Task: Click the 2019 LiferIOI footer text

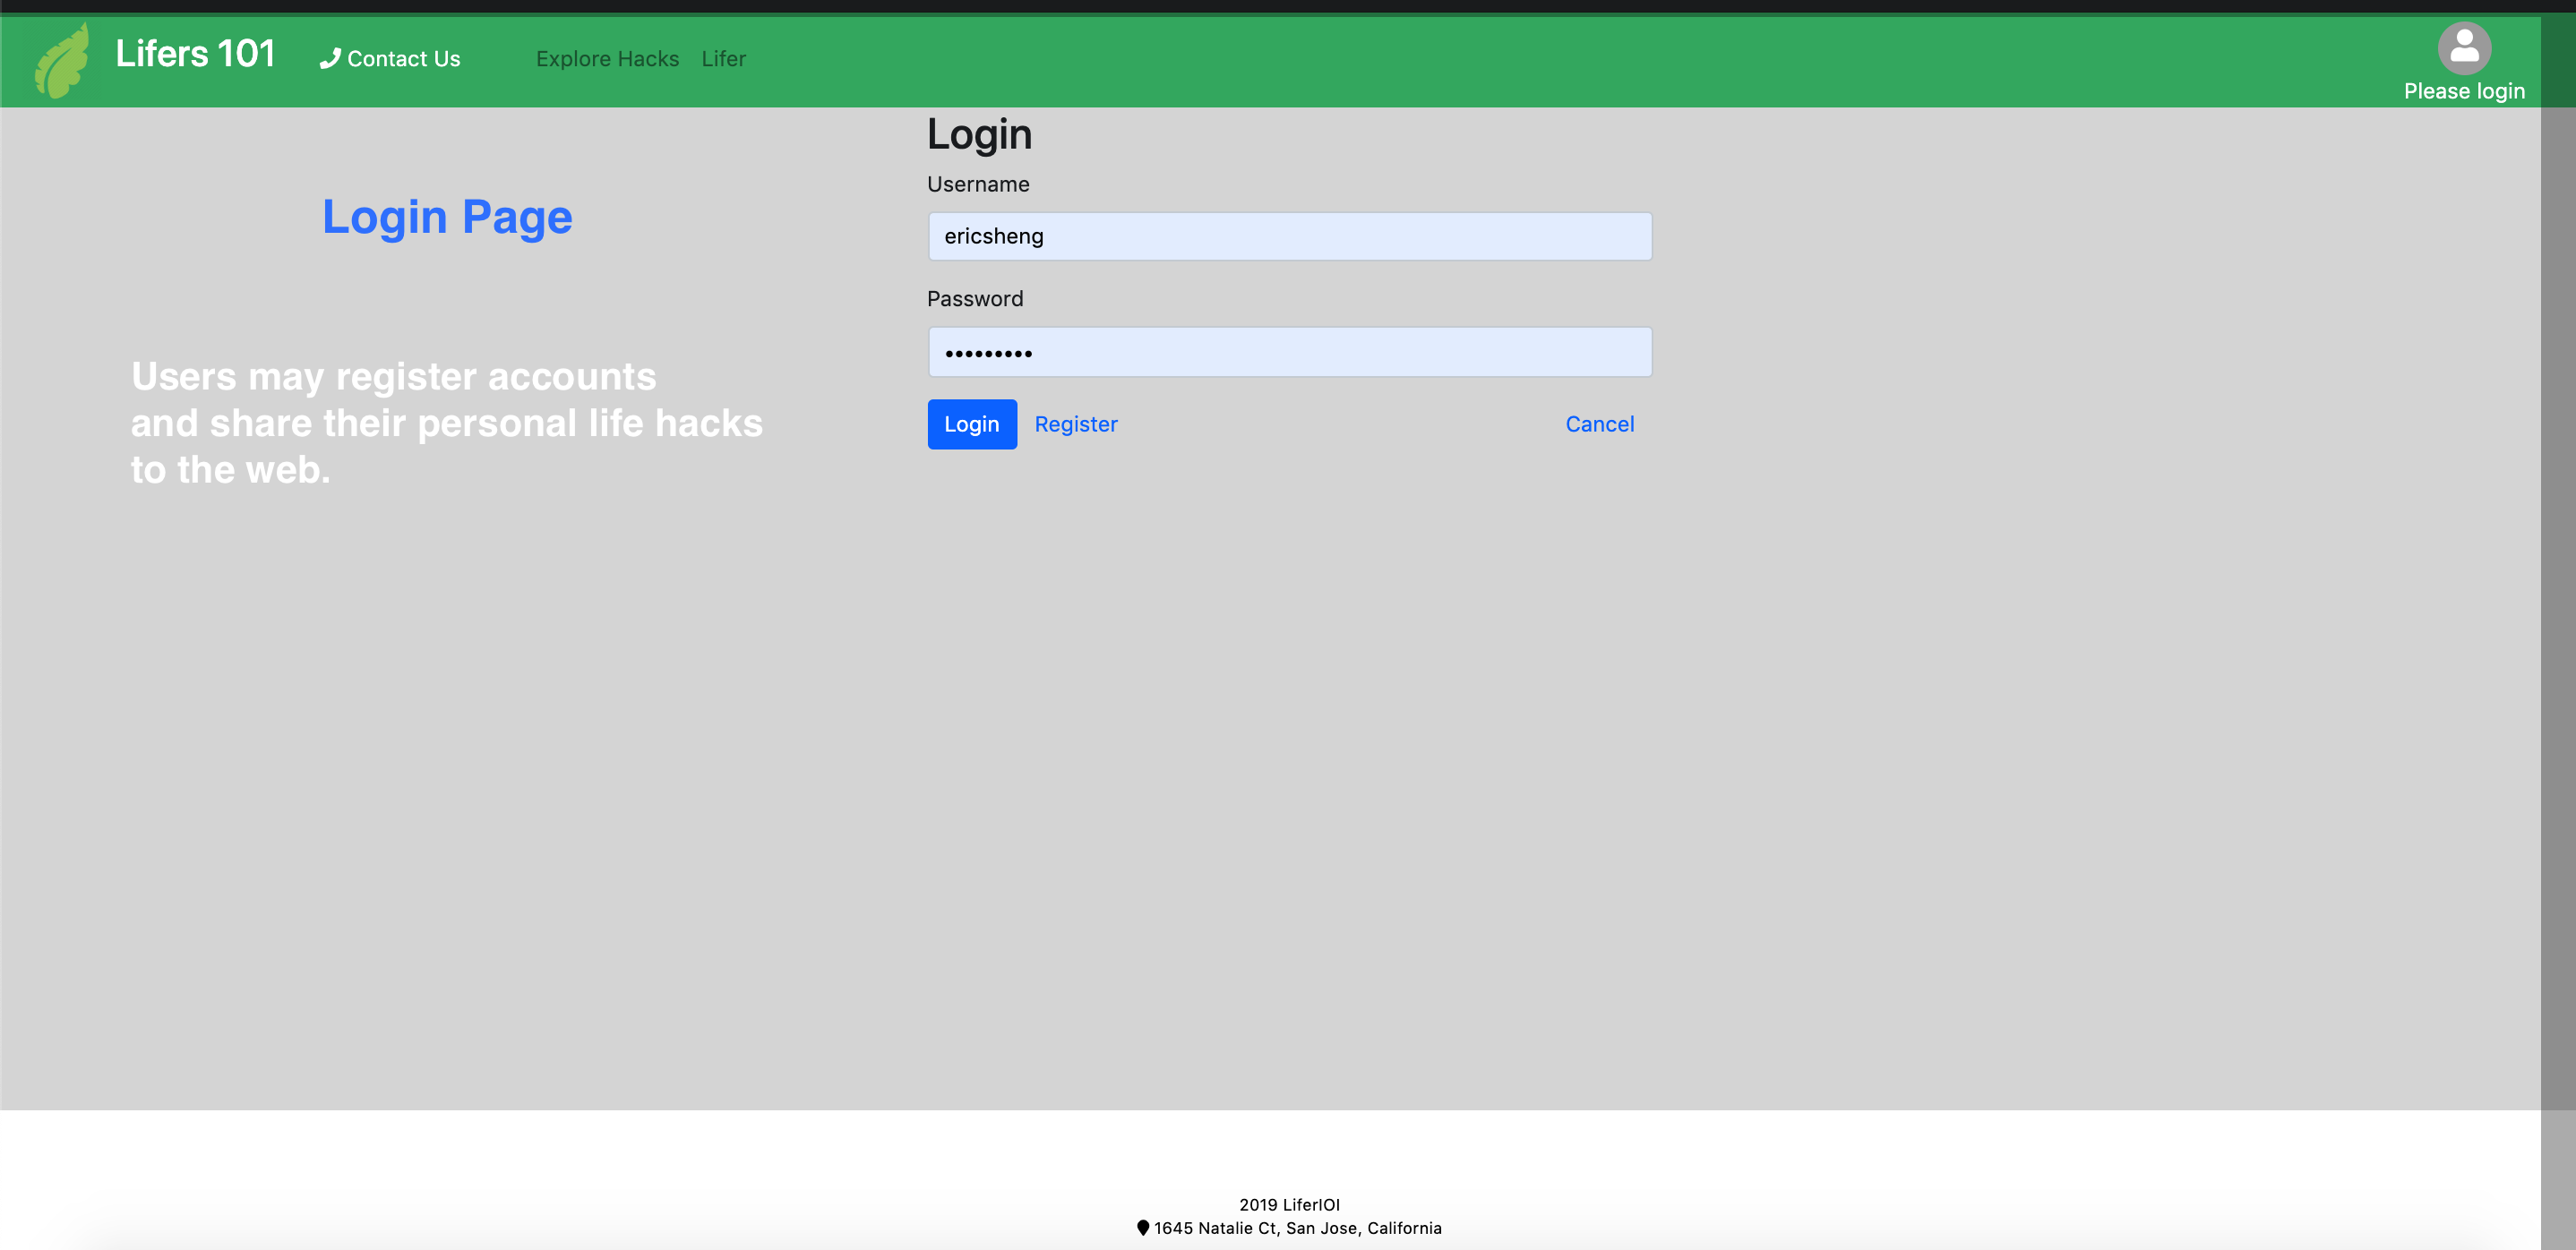Action: 1288,1204
